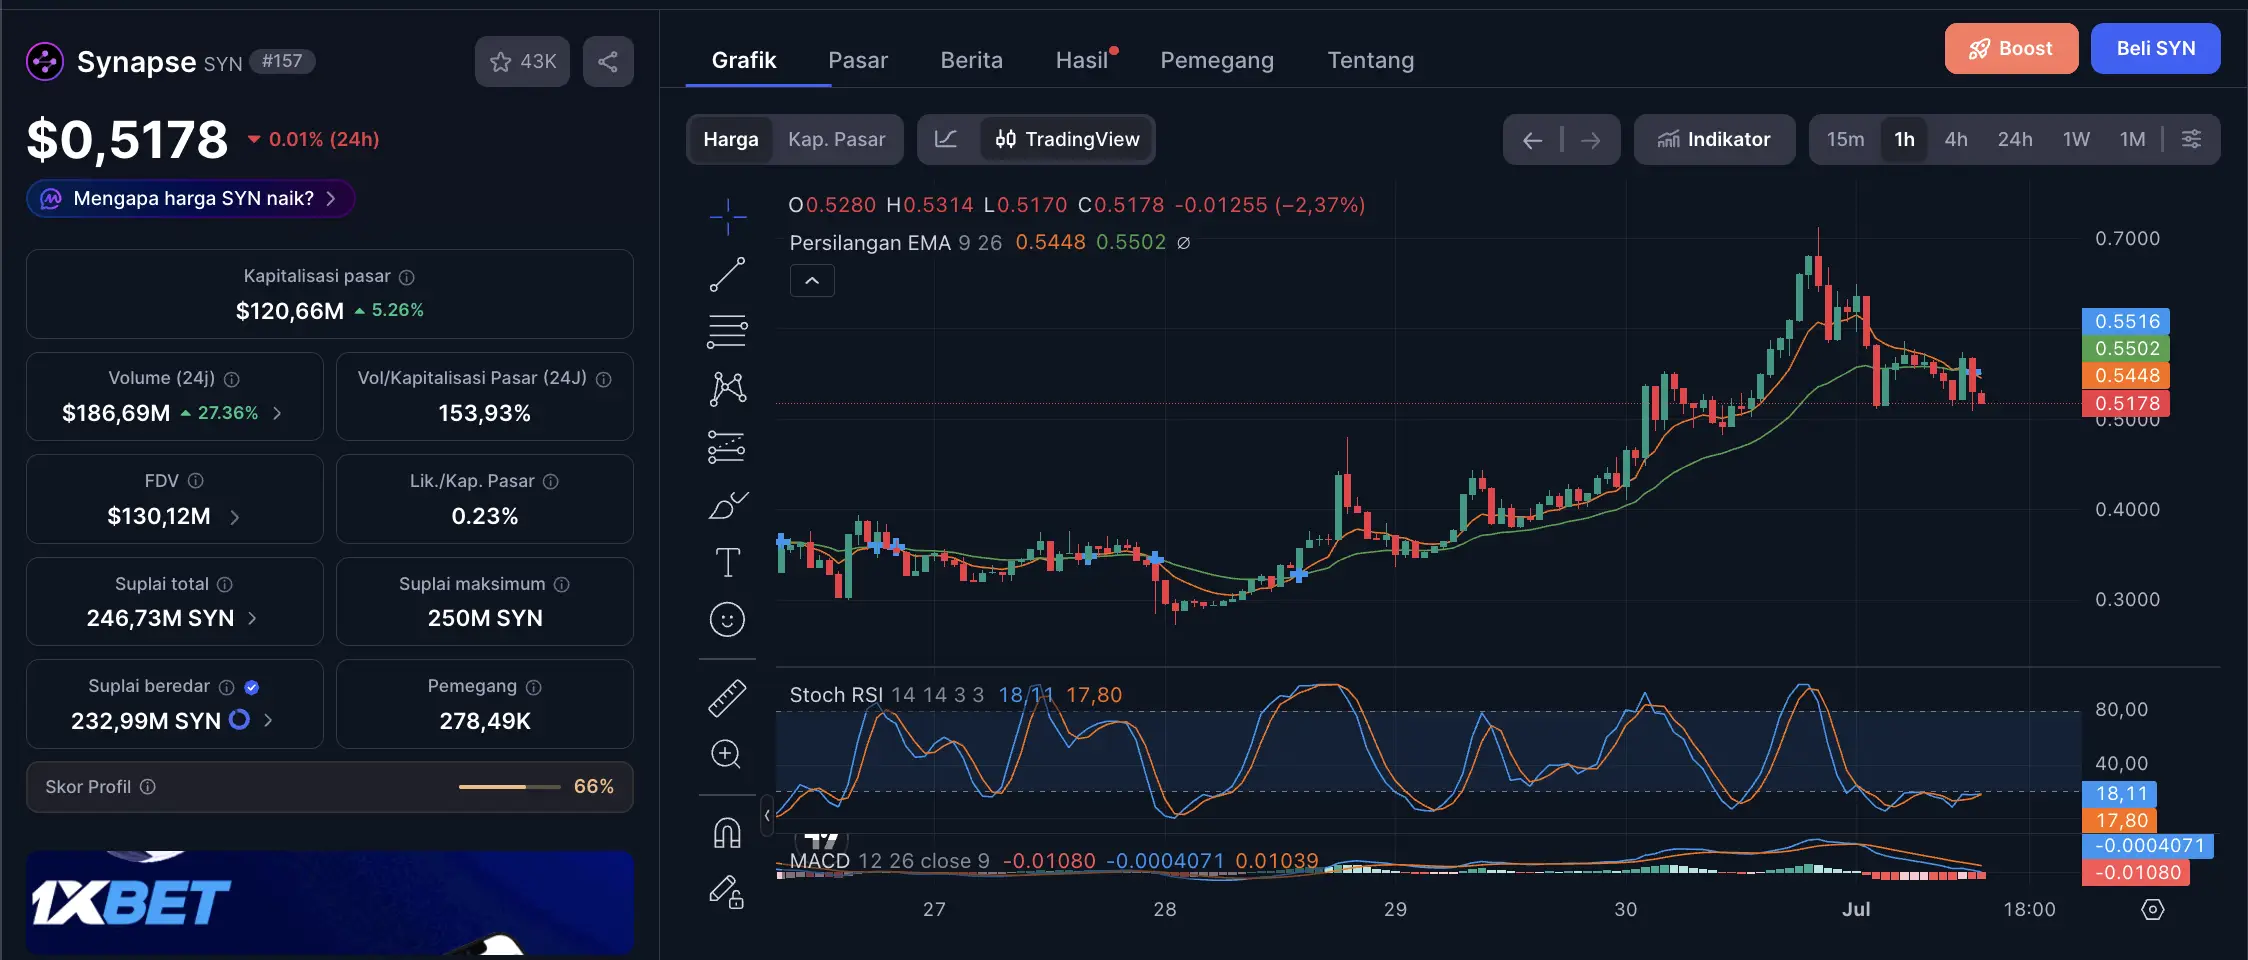
Task: Toggle lock all drawing tools
Action: pyautogui.click(x=727, y=891)
